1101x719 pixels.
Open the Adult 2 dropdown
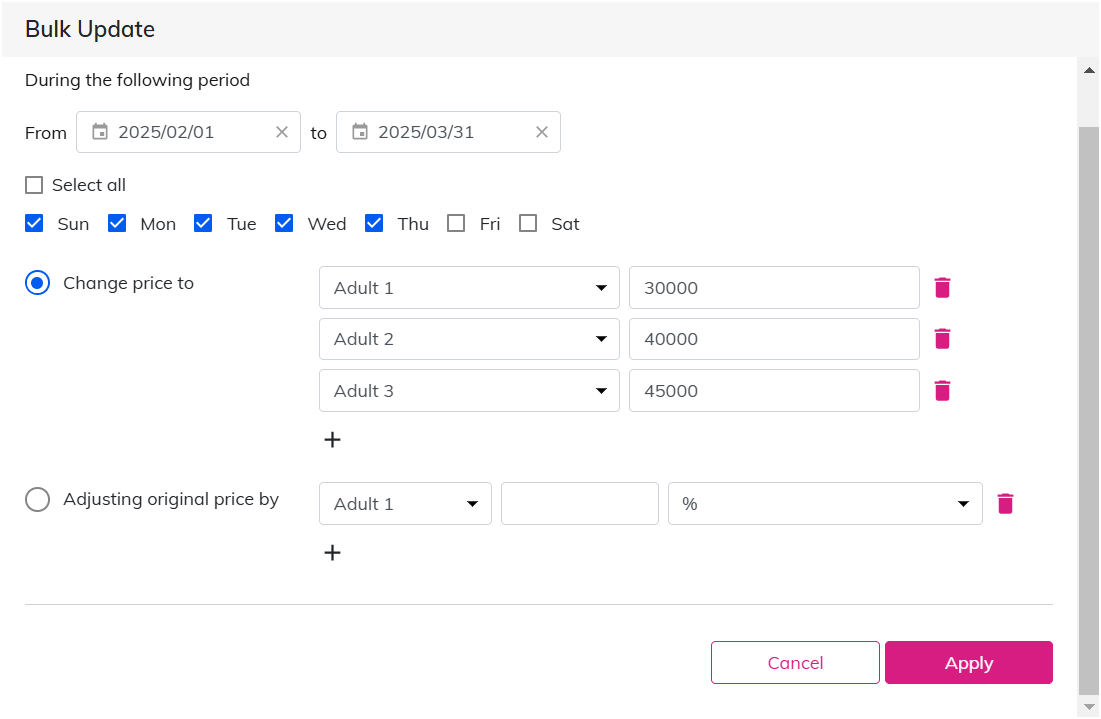469,339
